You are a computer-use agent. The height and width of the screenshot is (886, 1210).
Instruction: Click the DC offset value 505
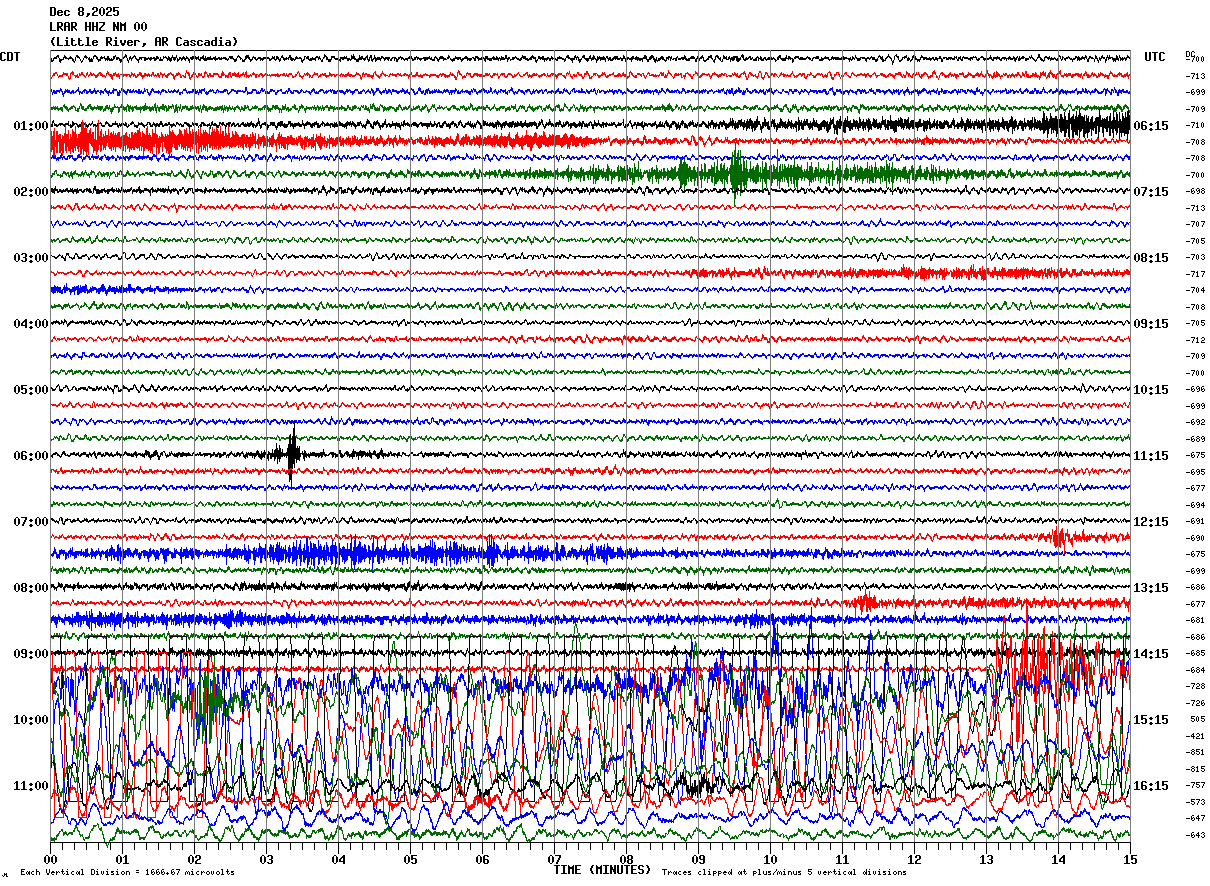click(x=1196, y=719)
